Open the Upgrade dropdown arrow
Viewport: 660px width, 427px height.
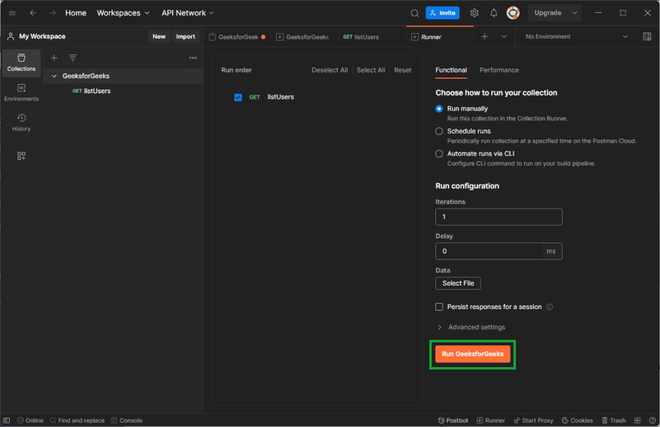click(575, 13)
